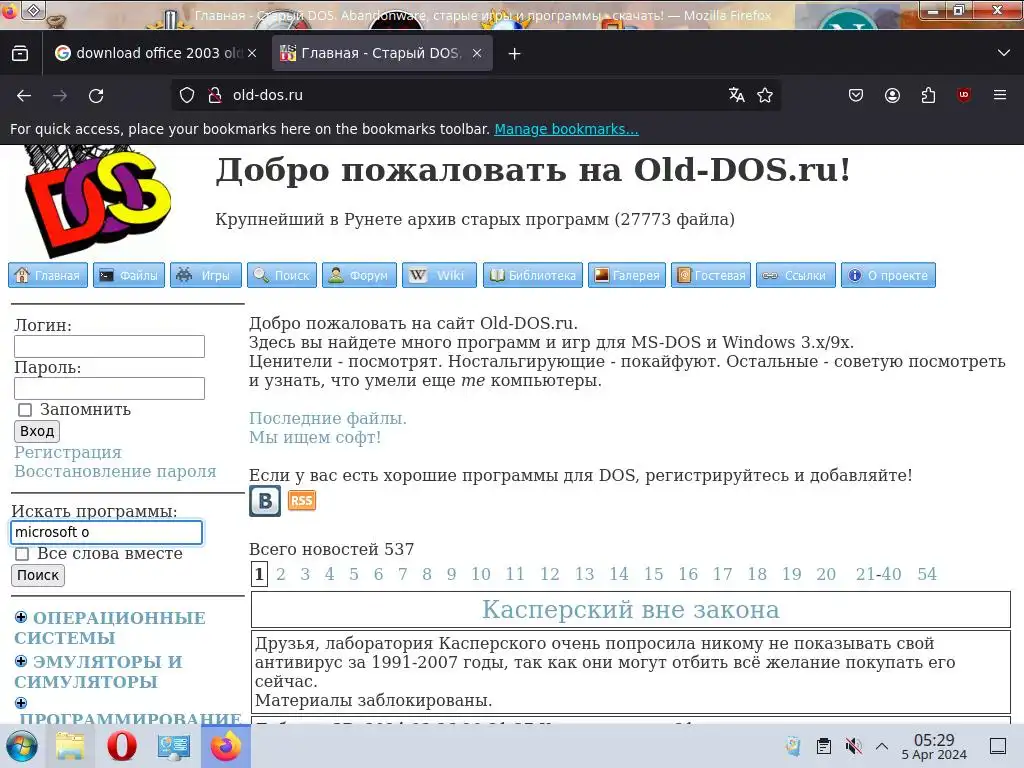Open the Галерея site menu button

click(627, 275)
